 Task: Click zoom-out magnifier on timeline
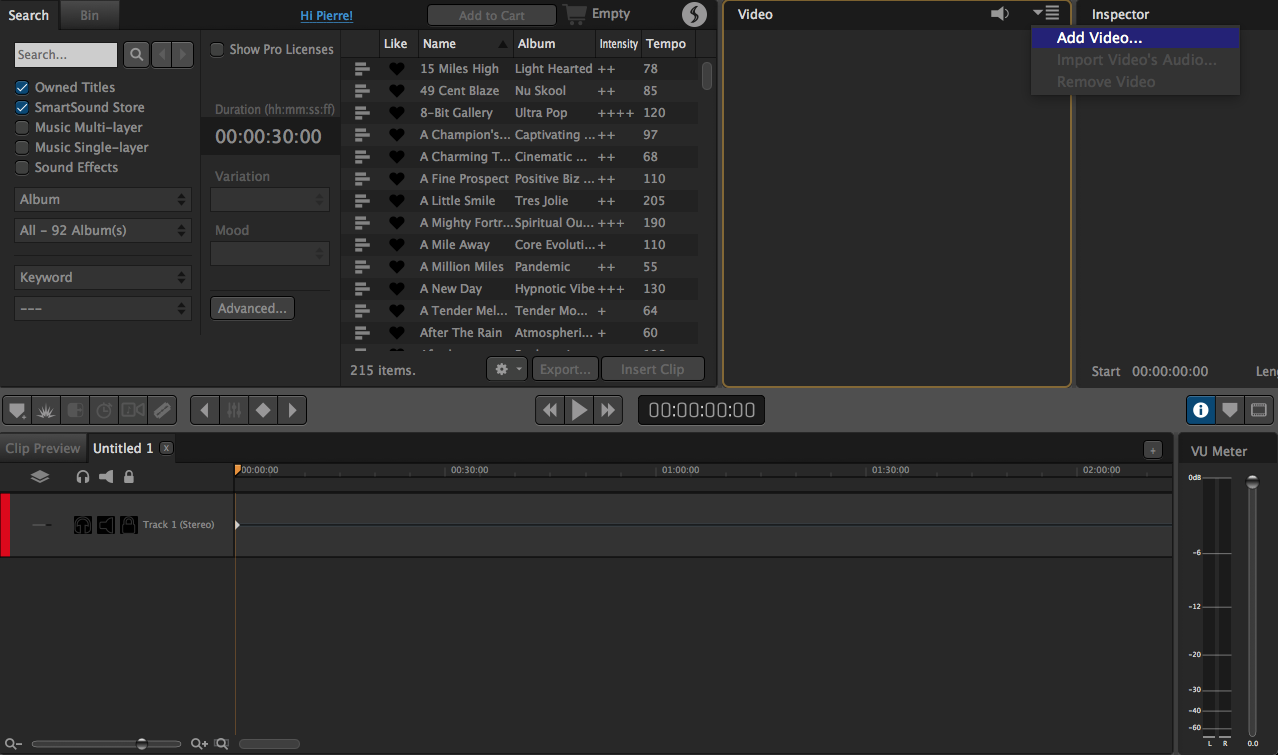coord(13,744)
